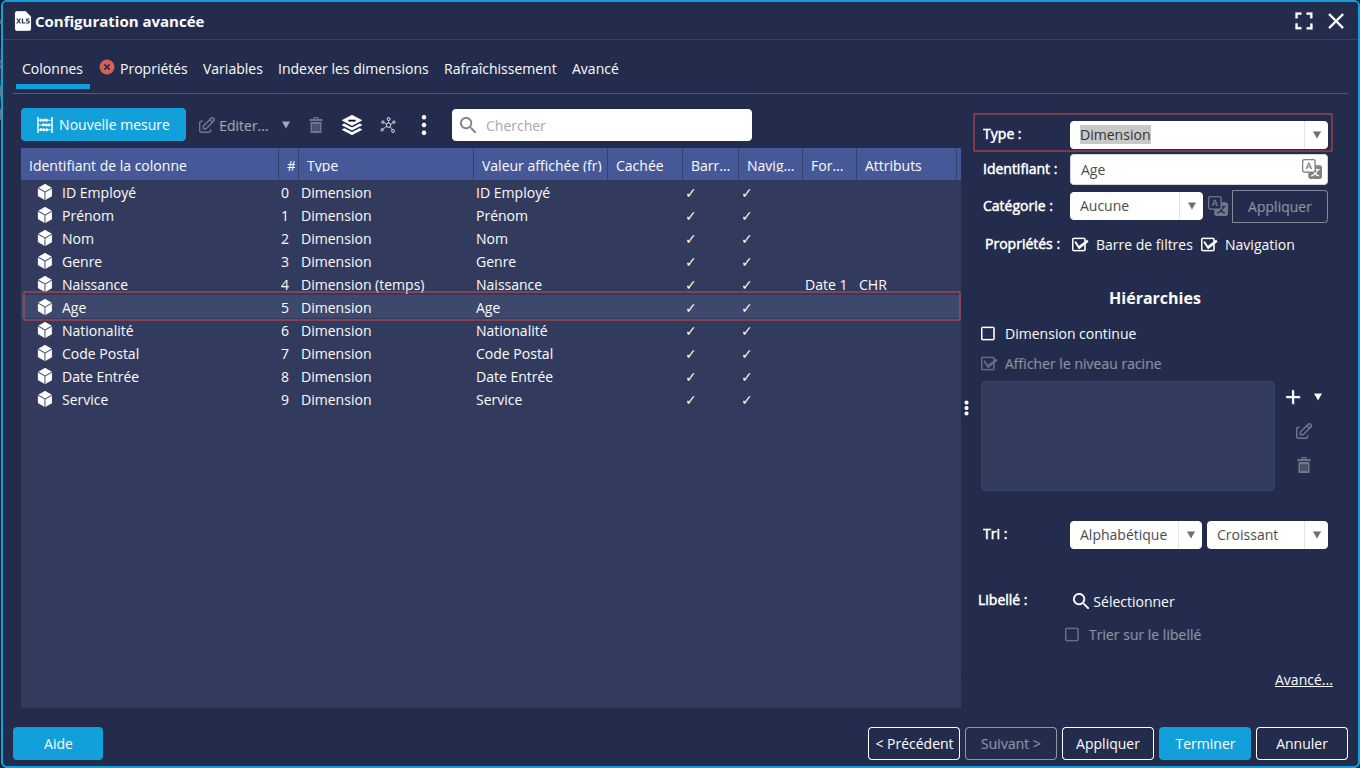
Task: Uncheck the Barre de filtres checkbox
Action: tap(1080, 245)
